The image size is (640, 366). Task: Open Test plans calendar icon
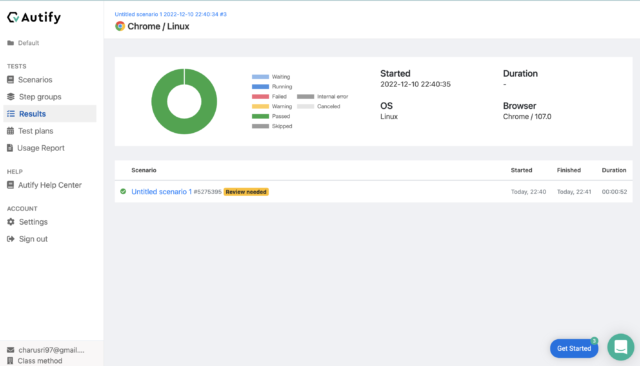tap(11, 131)
